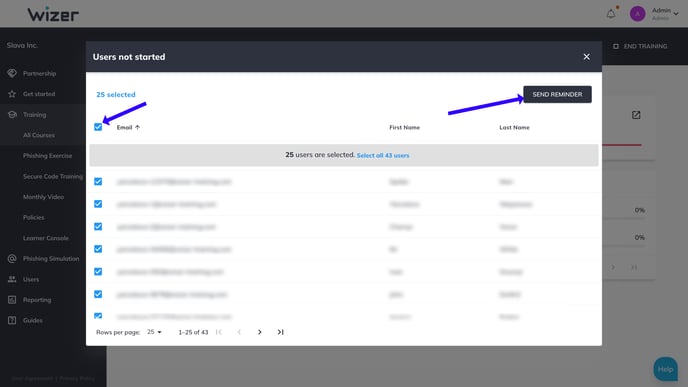The height and width of the screenshot is (387, 688).
Task: Click the sort arrow next to Email
Action: tap(137, 127)
